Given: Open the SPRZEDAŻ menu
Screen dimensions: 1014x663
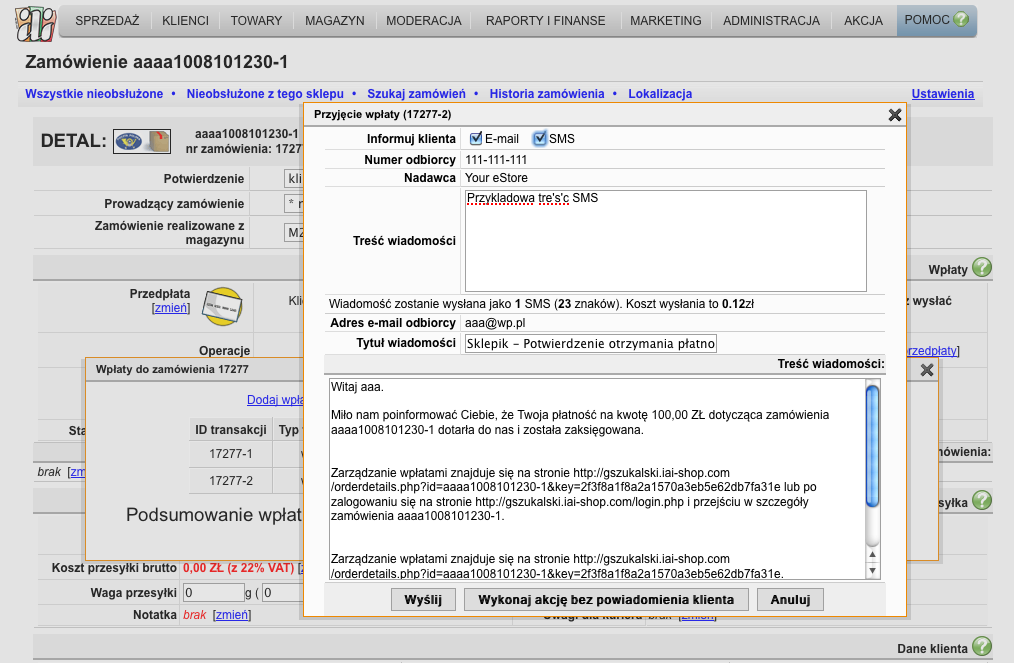Looking at the screenshot, I should click(x=107, y=21).
